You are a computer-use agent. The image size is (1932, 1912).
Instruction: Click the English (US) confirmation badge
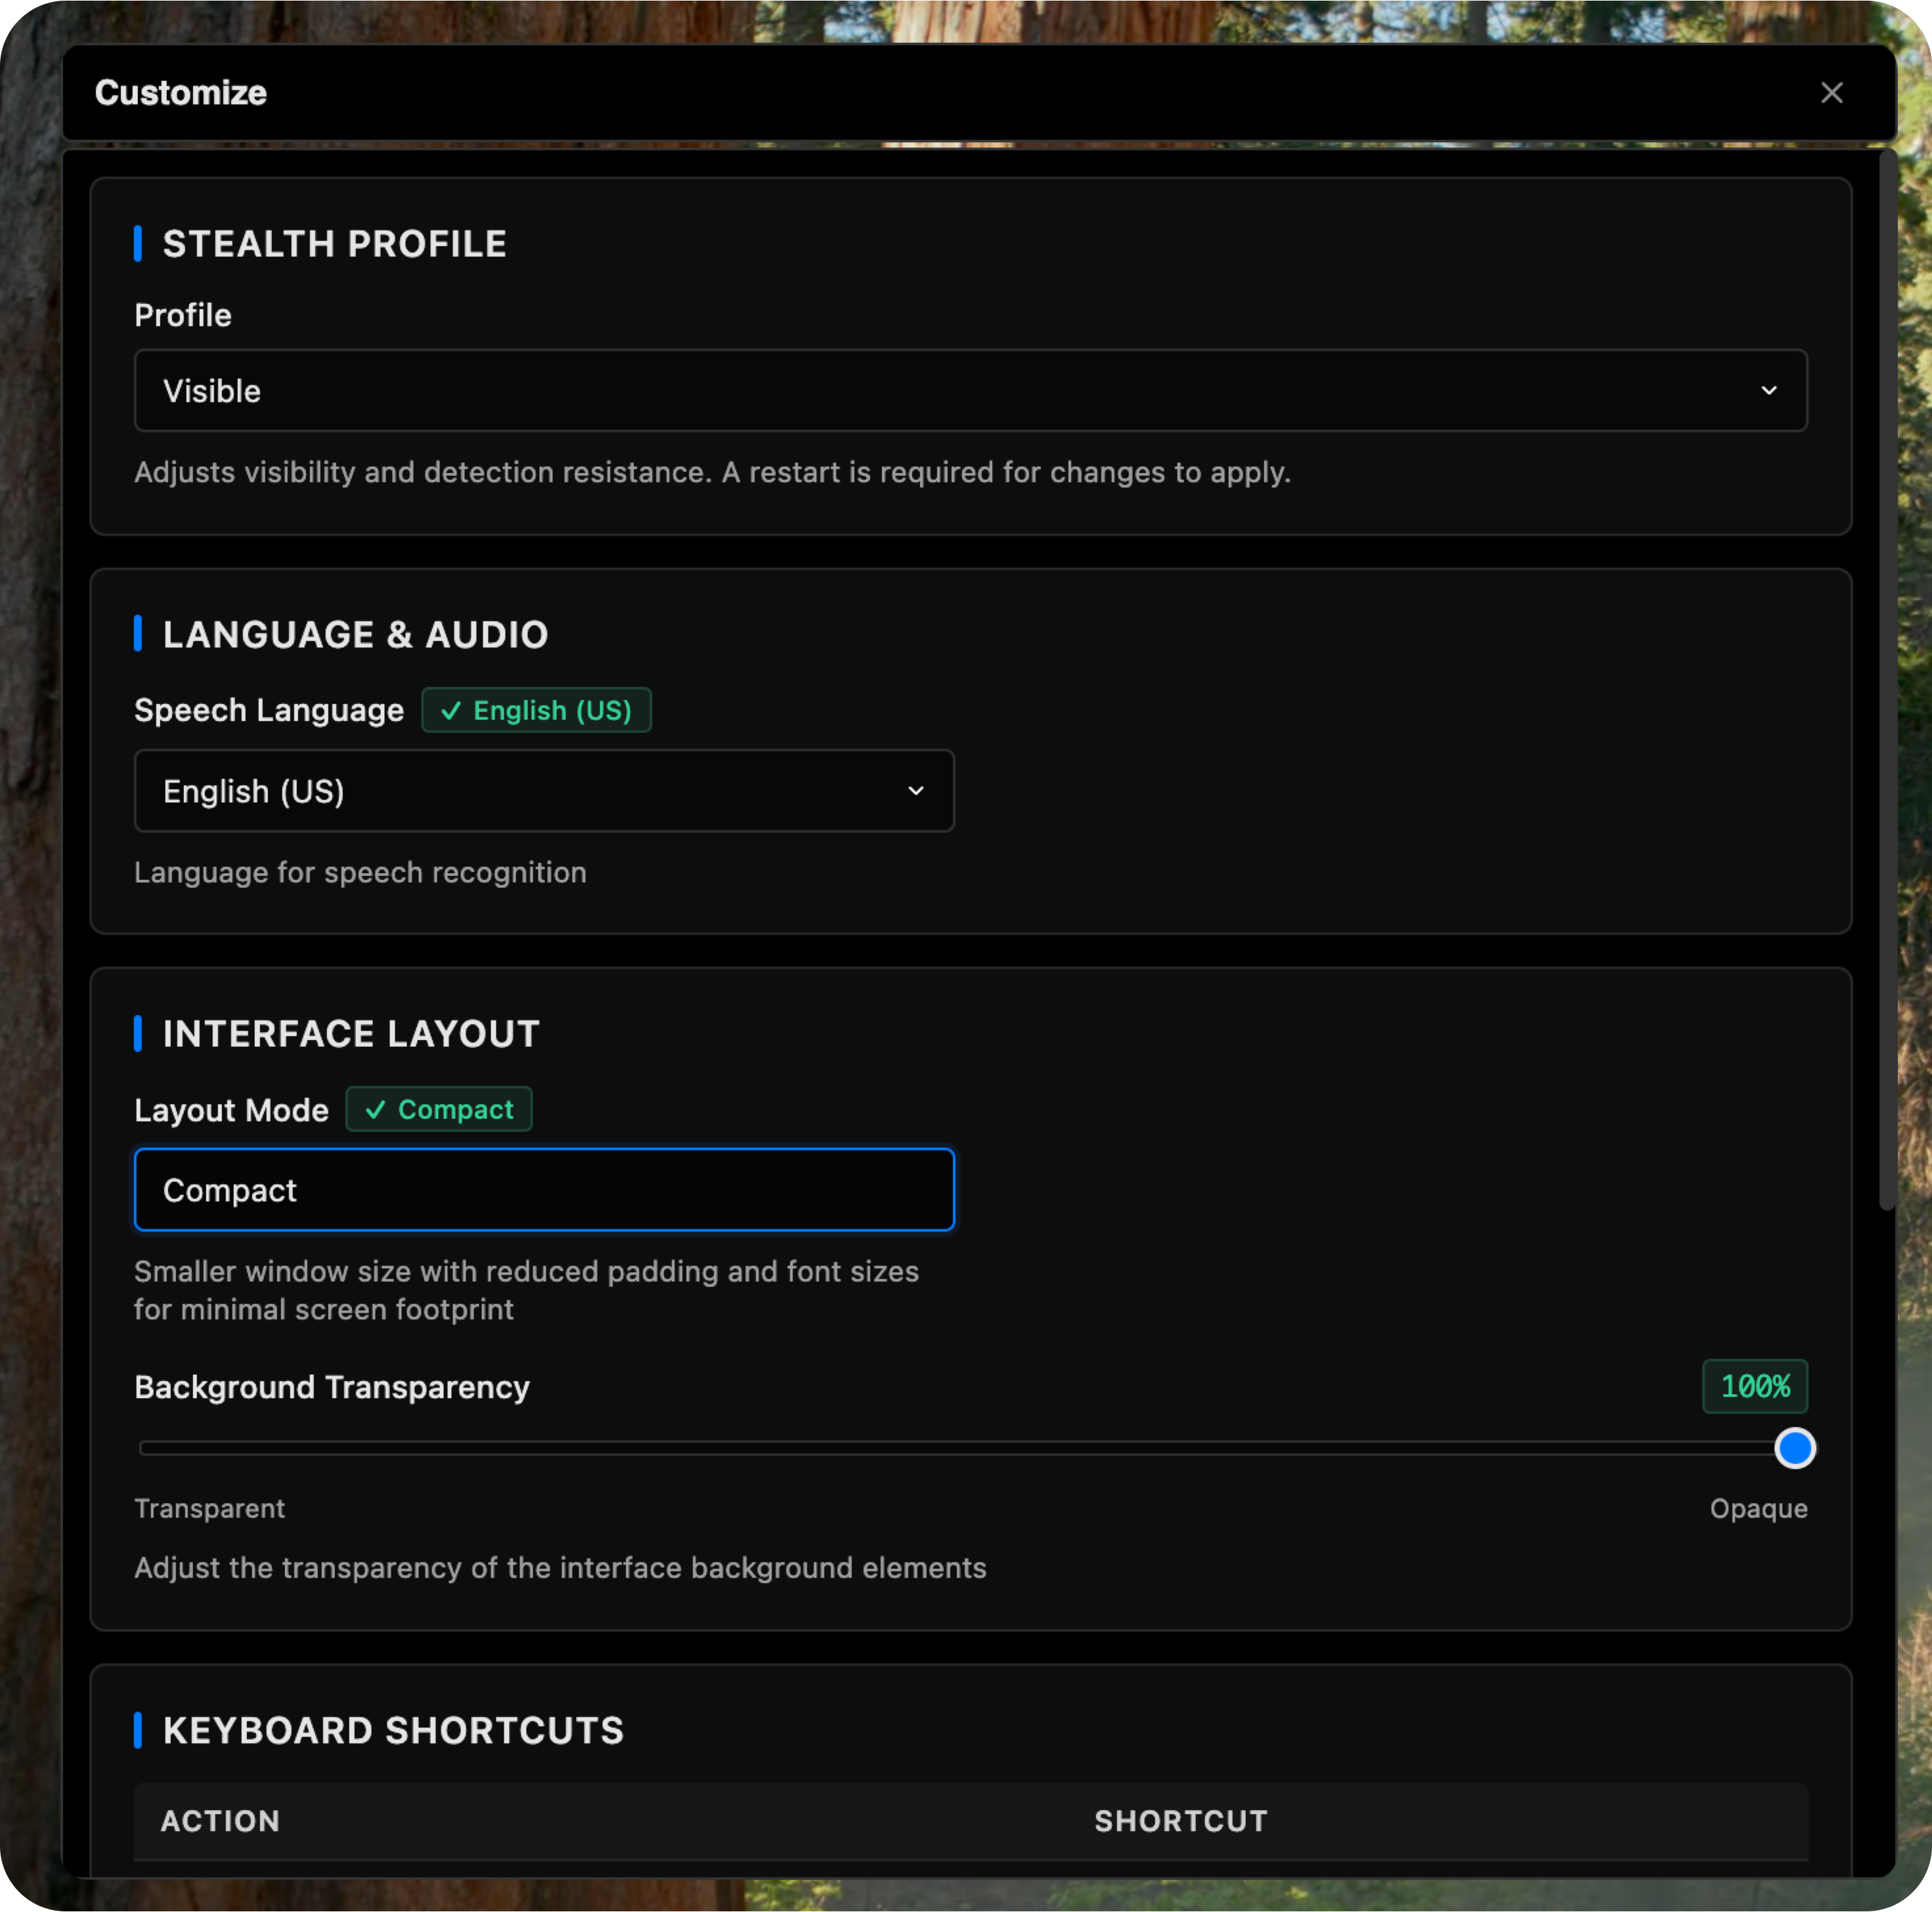point(536,710)
